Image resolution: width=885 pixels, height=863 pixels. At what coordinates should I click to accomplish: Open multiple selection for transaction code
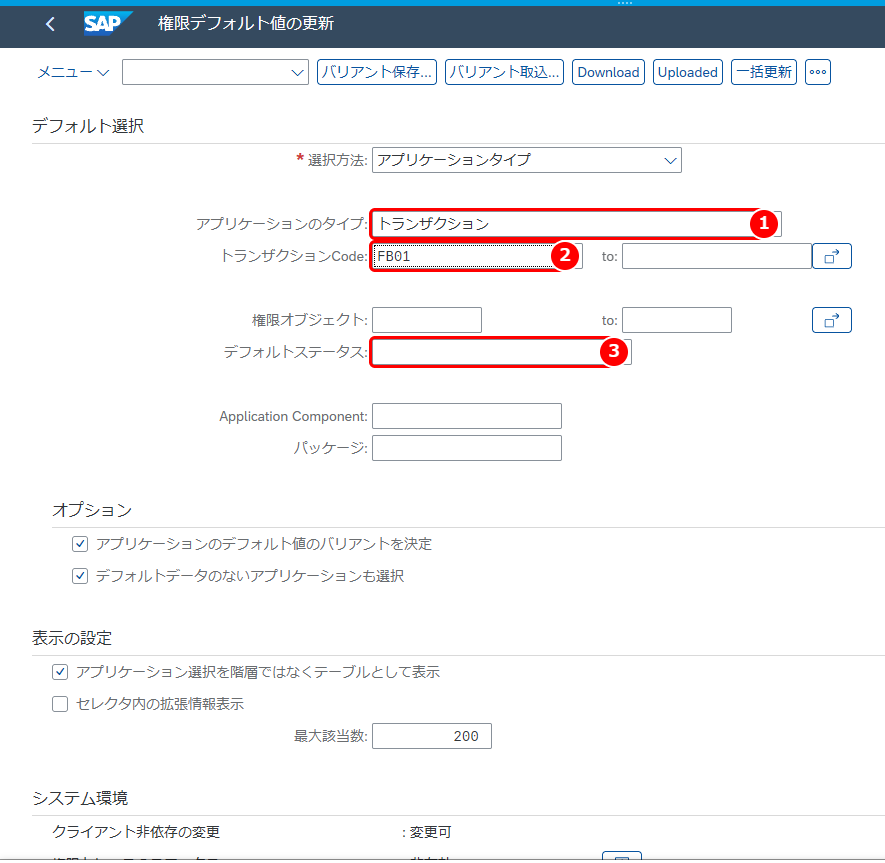point(831,256)
